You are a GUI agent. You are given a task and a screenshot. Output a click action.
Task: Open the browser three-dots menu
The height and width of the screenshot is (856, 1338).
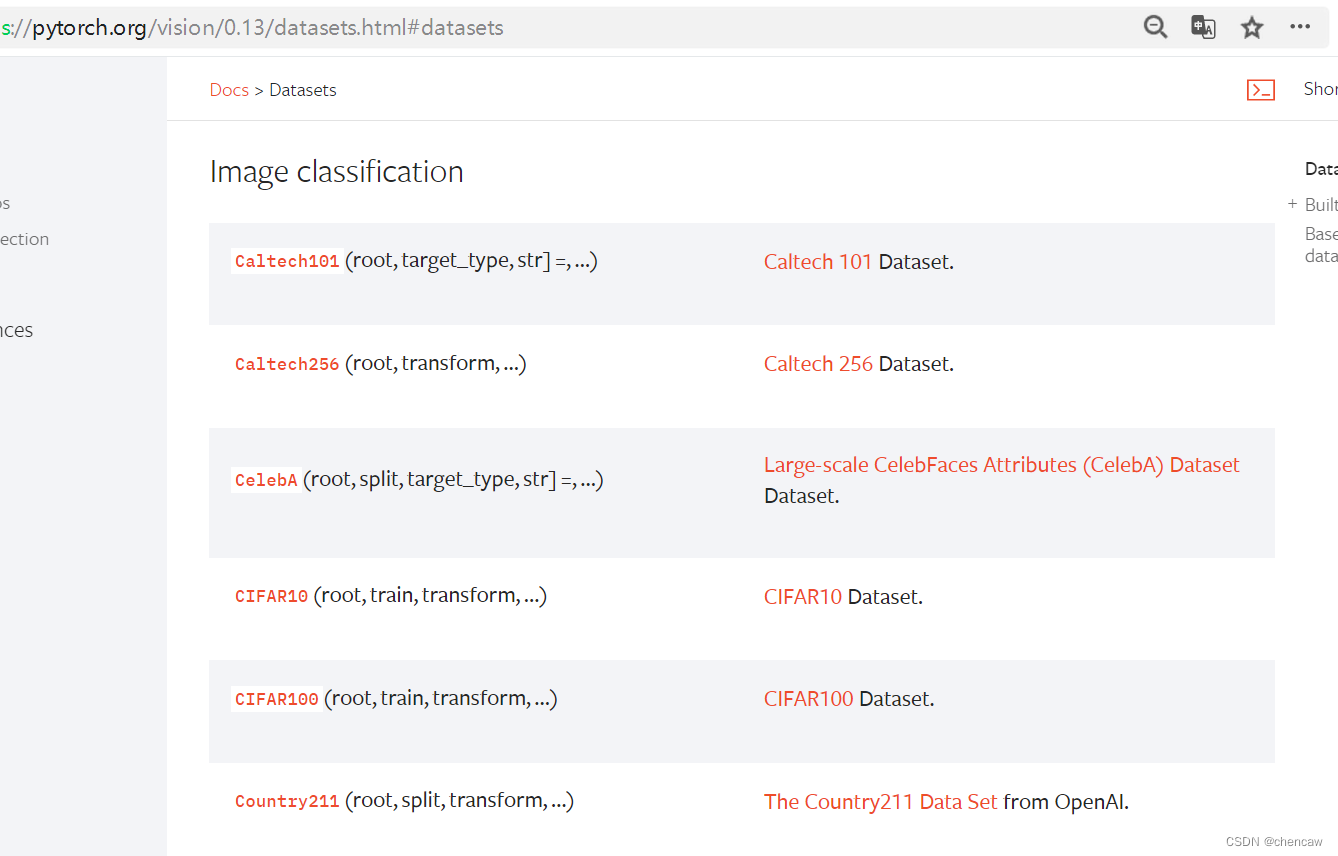point(1300,27)
